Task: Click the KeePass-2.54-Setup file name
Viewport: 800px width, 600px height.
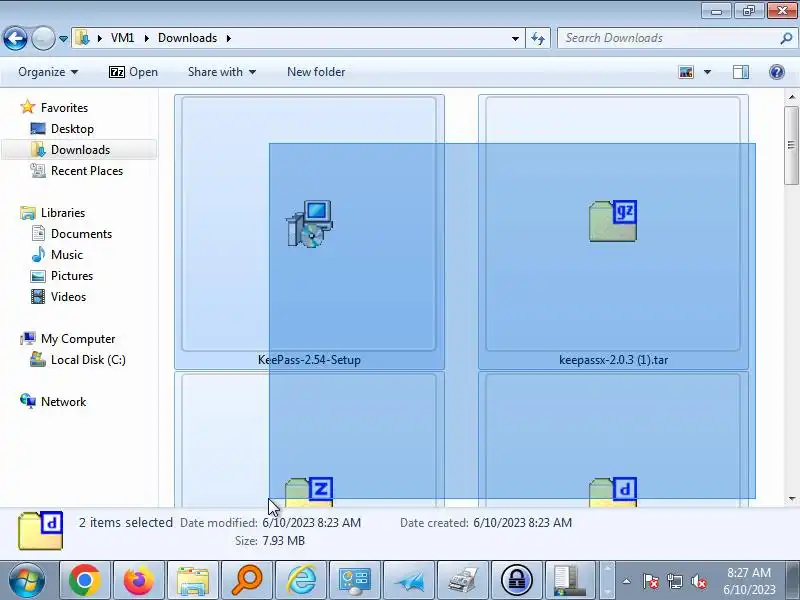Action: [x=309, y=360]
